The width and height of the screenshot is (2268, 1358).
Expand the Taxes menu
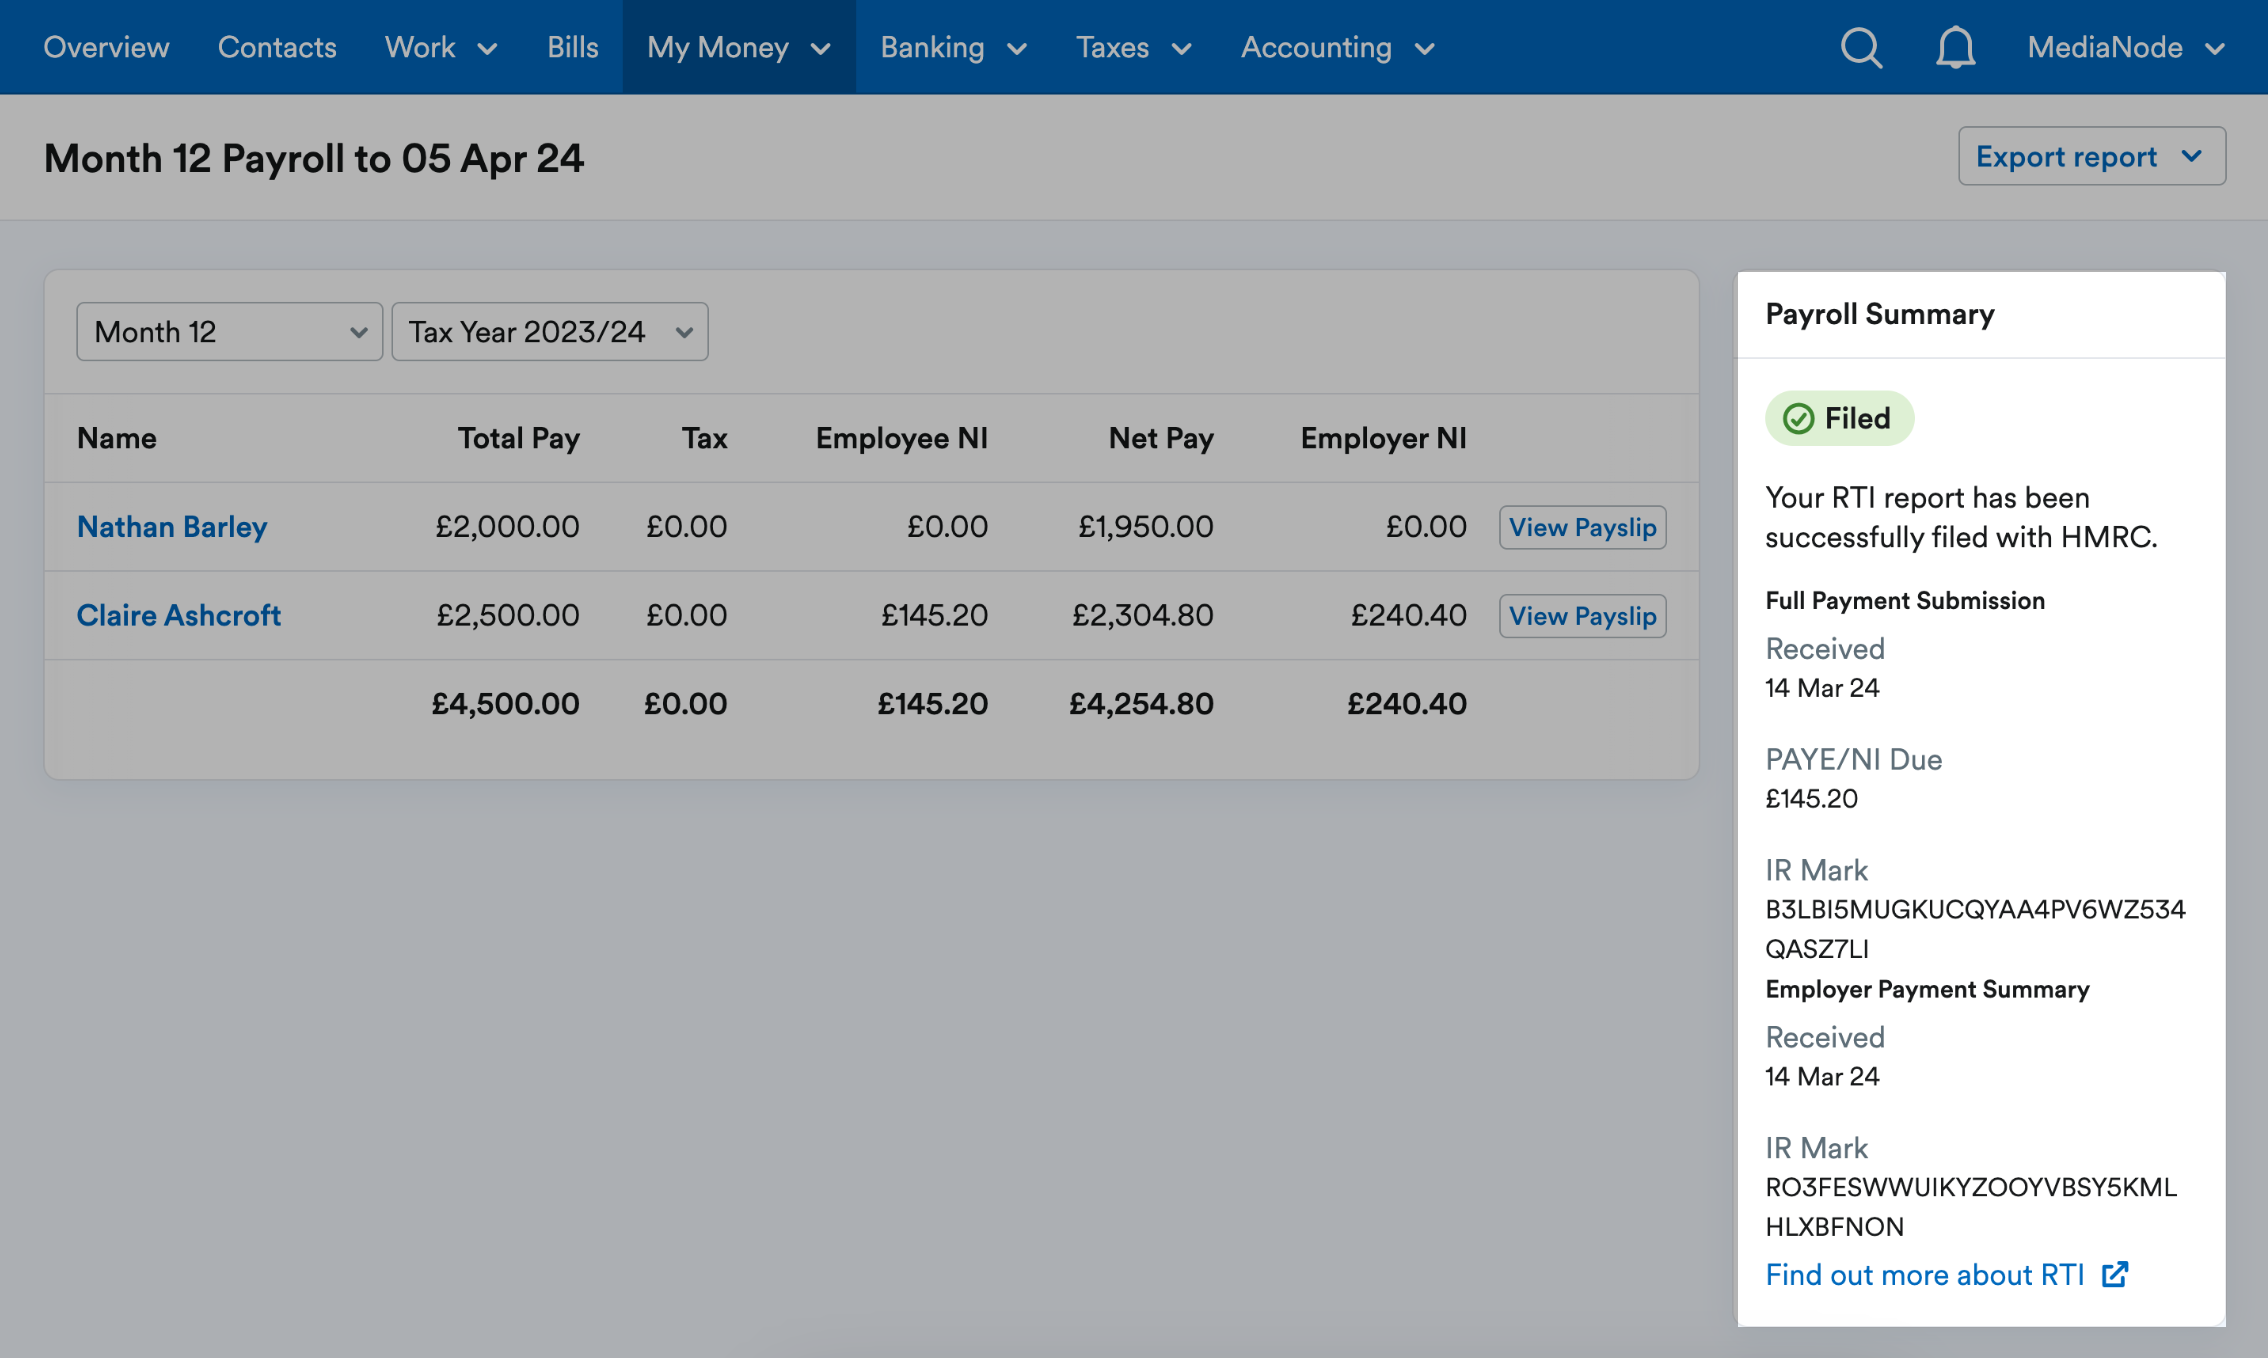point(1134,47)
